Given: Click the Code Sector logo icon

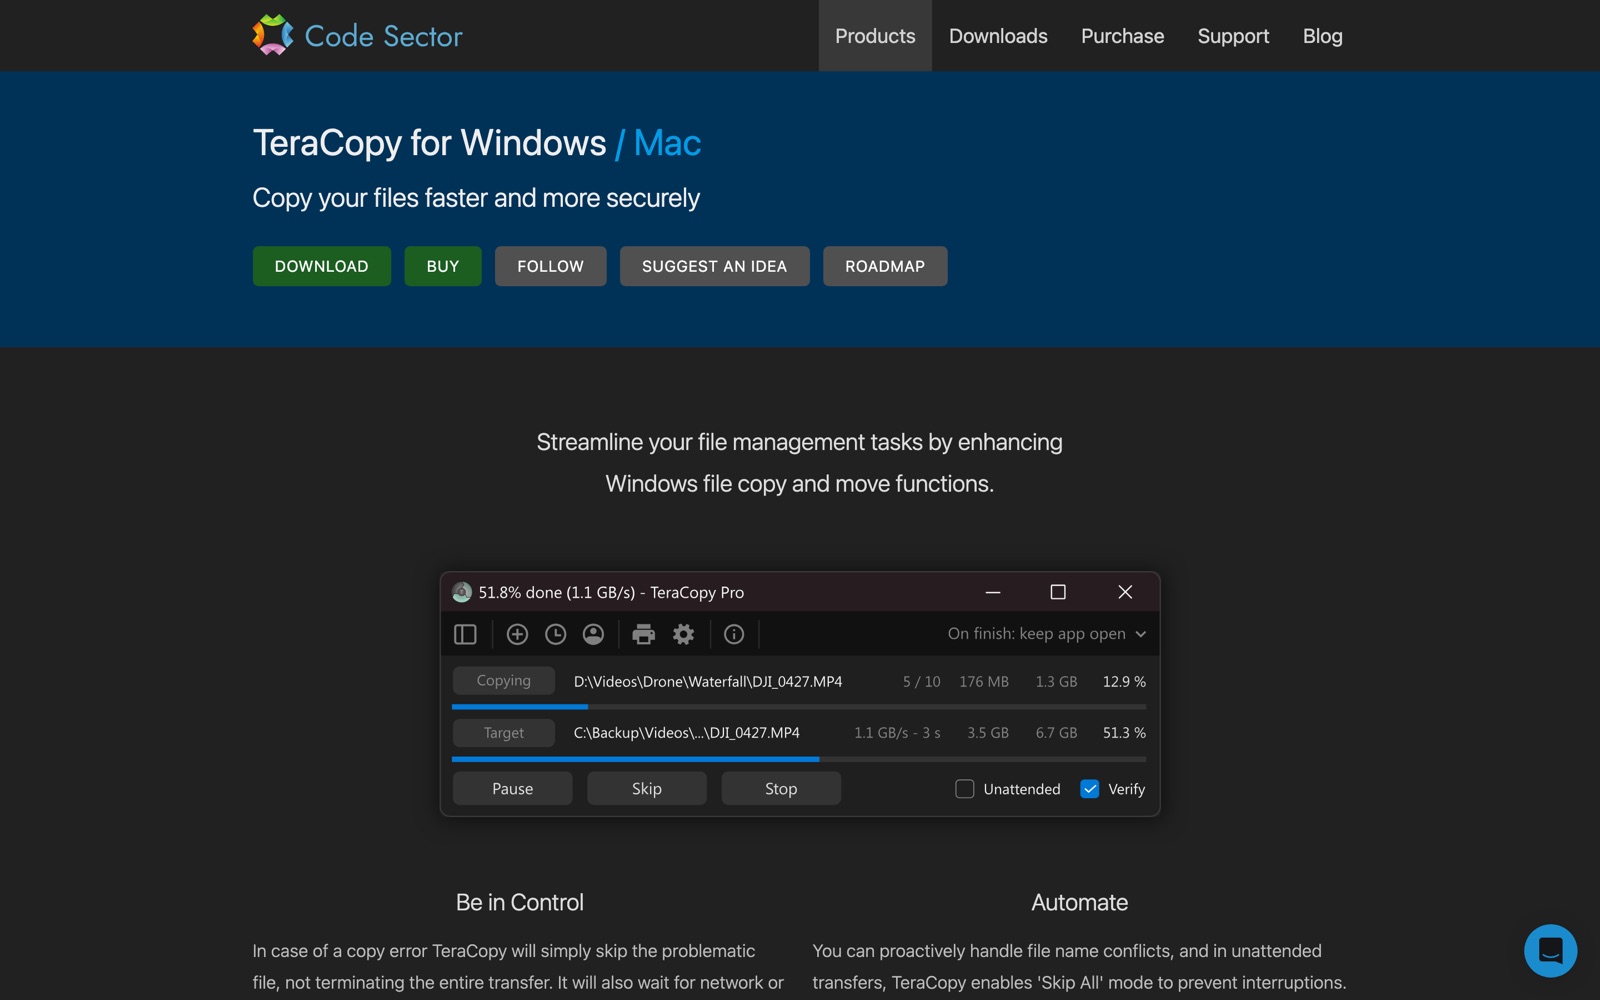Looking at the screenshot, I should [x=273, y=35].
